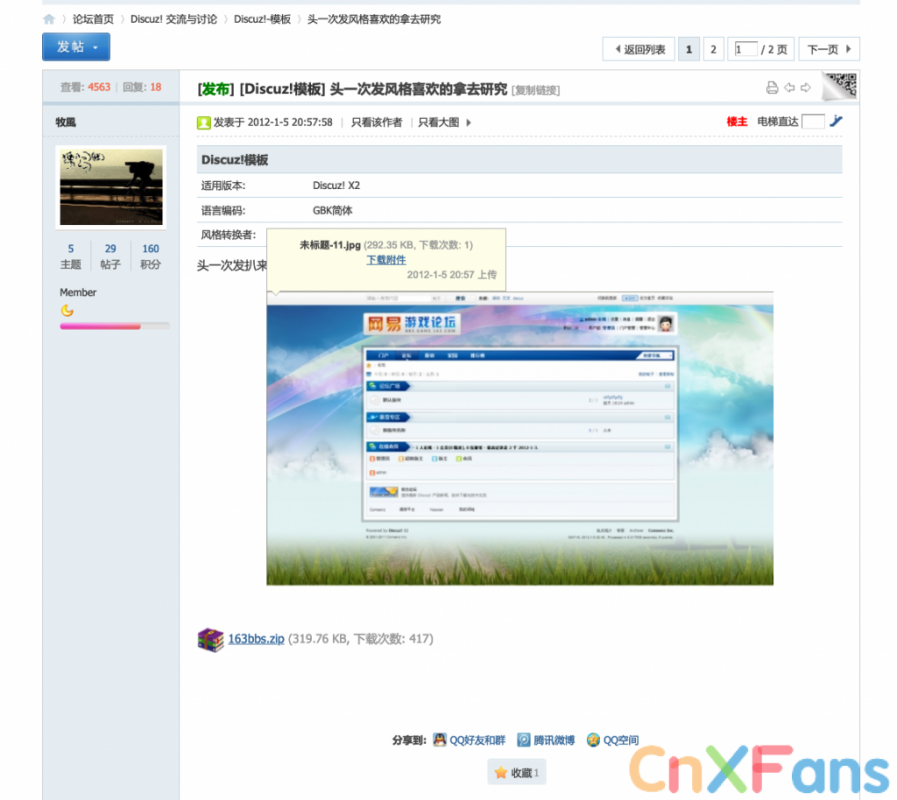Click 复制链接 copy link
The height and width of the screenshot is (800, 897).
tap(535, 90)
